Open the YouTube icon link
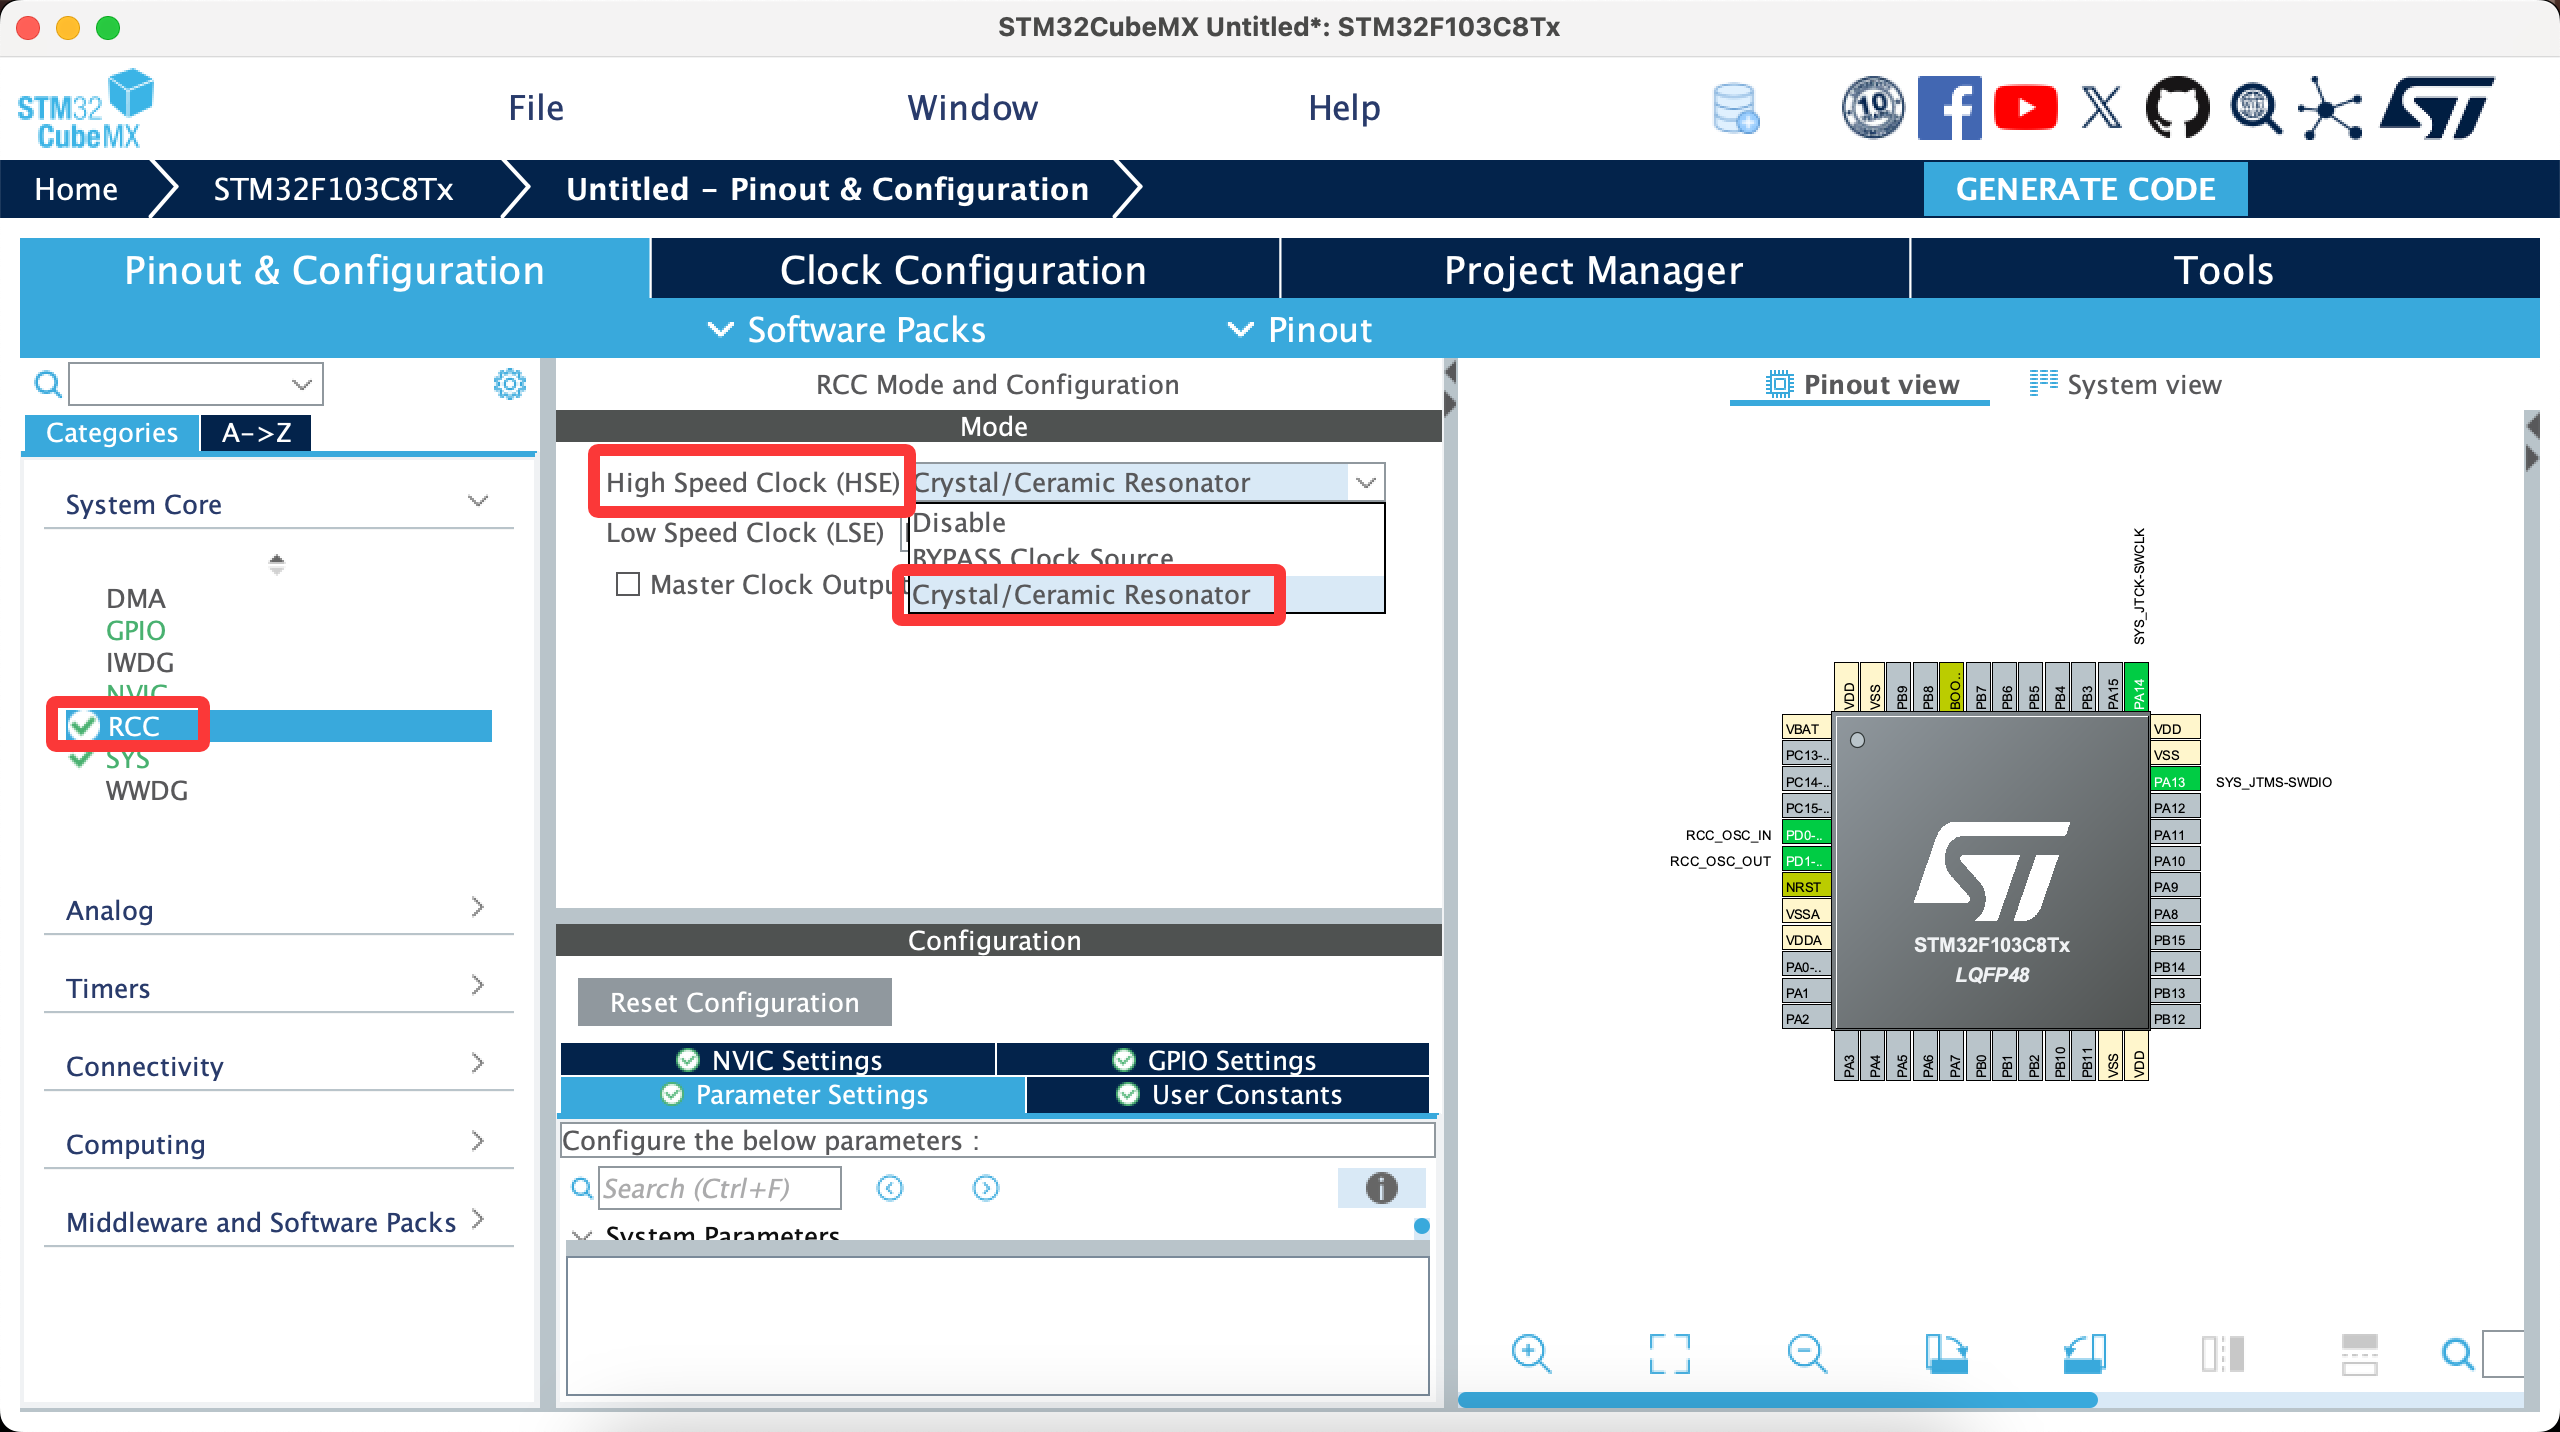Viewport: 2560px width, 1432px height. pos(2025,108)
